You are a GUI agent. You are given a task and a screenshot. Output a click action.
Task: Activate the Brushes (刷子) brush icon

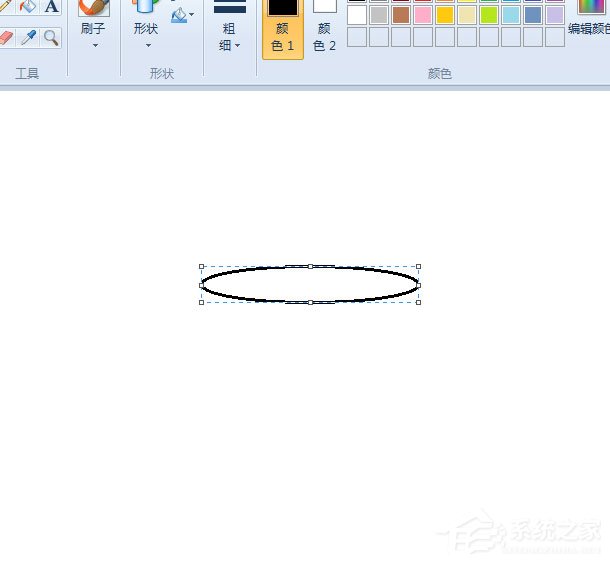(93, 8)
